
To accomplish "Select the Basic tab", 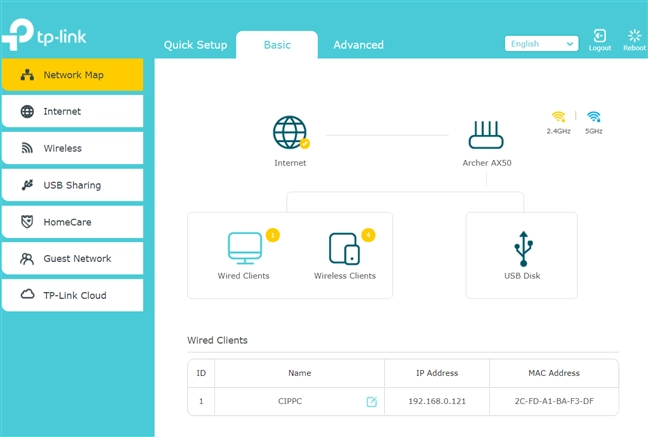I will pyautogui.click(x=277, y=45).
